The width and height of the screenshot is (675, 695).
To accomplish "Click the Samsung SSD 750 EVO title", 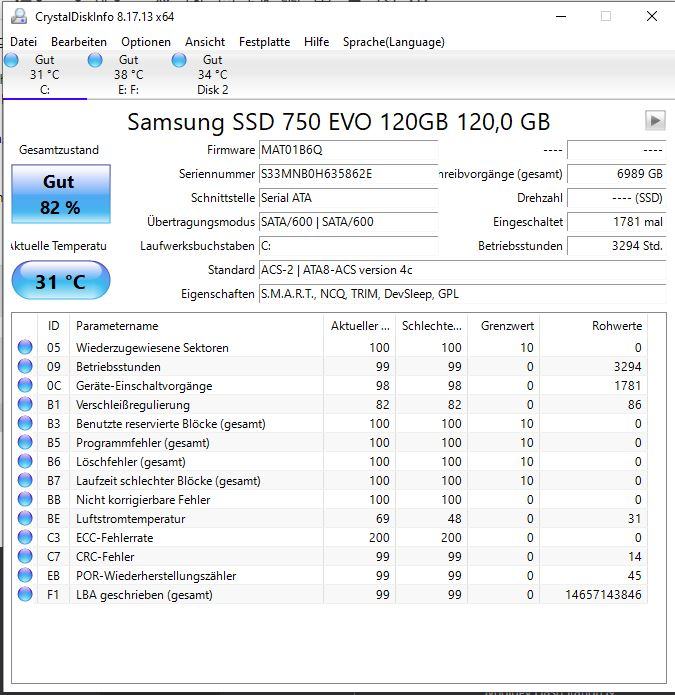I will [x=339, y=122].
